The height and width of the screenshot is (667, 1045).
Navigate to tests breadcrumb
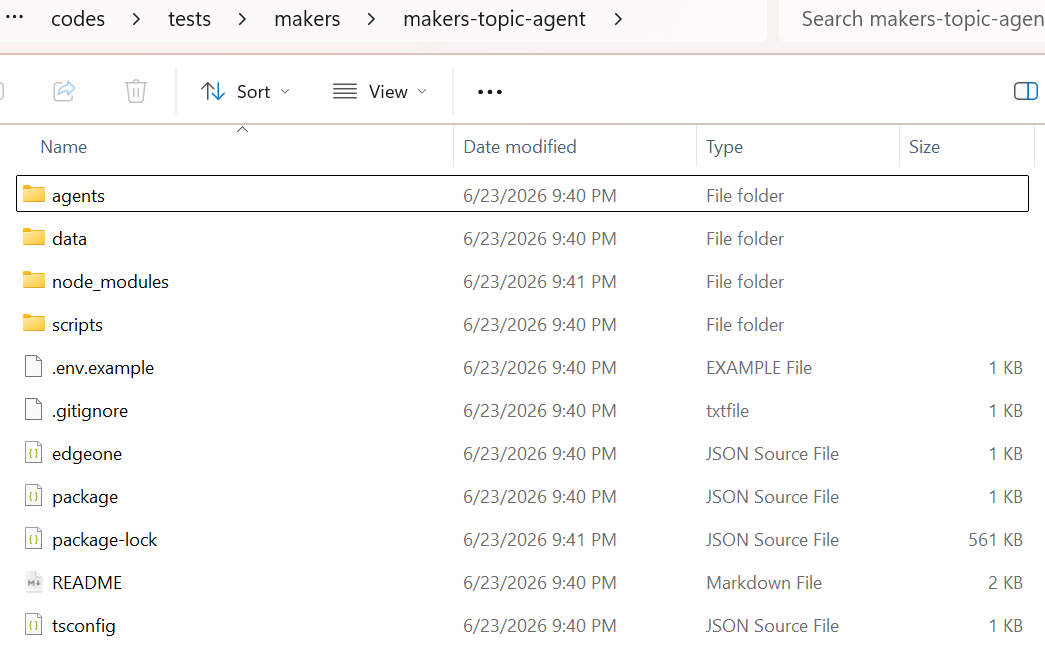coord(189,19)
